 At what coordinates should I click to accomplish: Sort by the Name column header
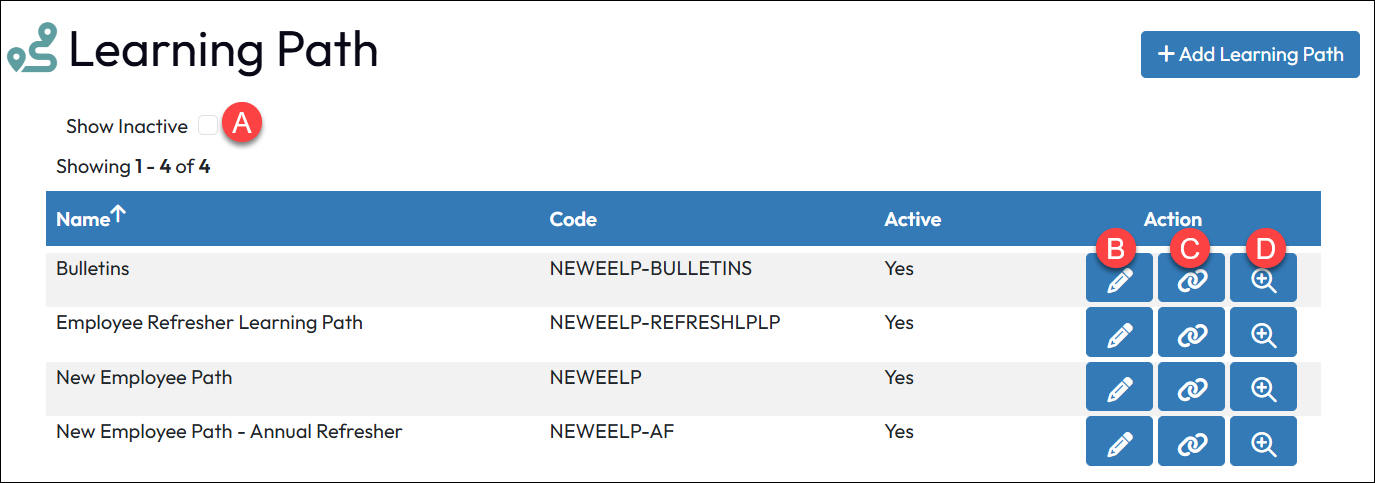click(81, 219)
